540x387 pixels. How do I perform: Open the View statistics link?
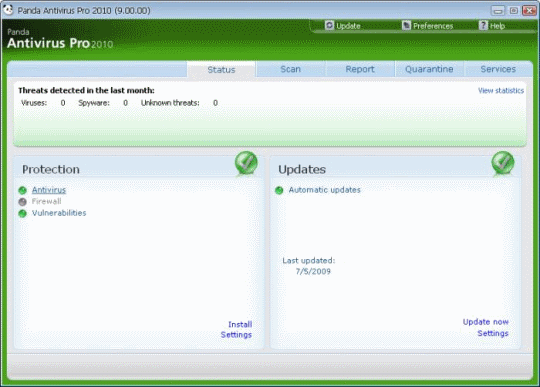pyautogui.click(x=501, y=91)
